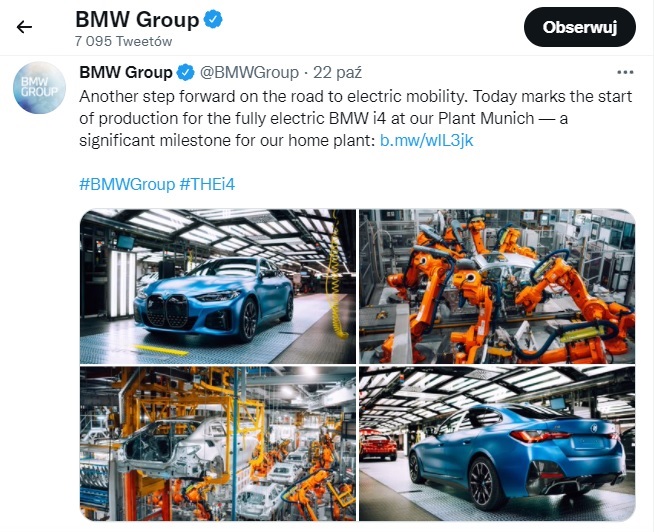Click the tweet text about electric mobility
Image resolution: width=654 pixels, height=532 pixels.
click(355, 119)
